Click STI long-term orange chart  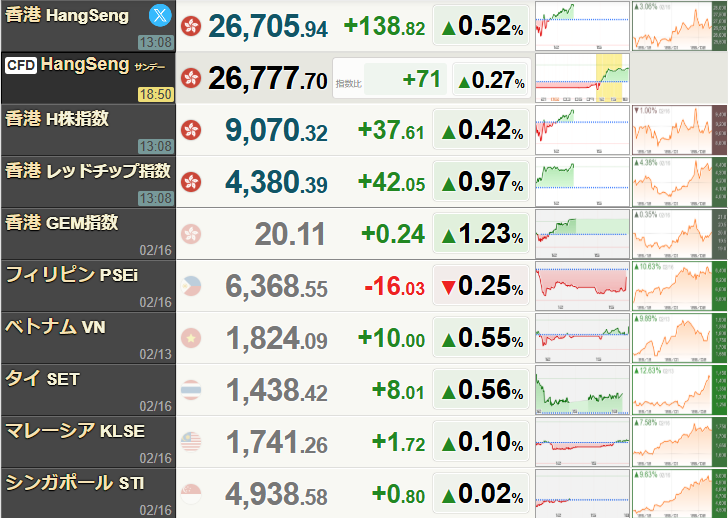tap(679, 494)
